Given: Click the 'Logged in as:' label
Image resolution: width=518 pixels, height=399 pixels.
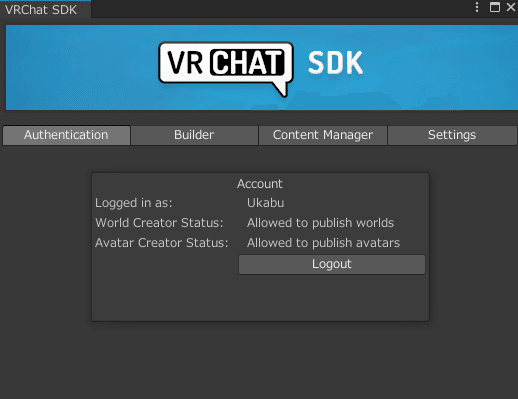Looking at the screenshot, I should pos(134,203).
